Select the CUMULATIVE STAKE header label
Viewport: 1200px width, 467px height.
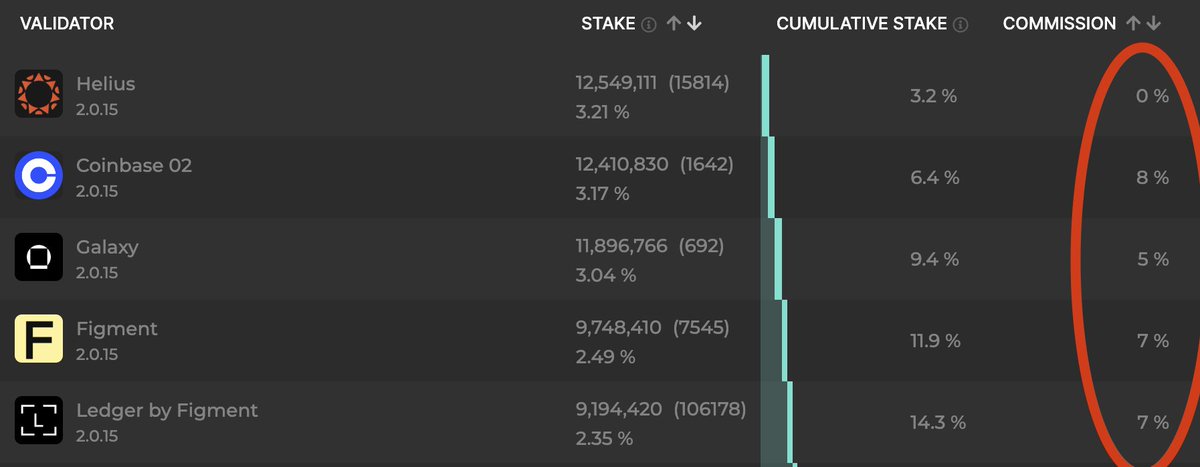(x=862, y=24)
